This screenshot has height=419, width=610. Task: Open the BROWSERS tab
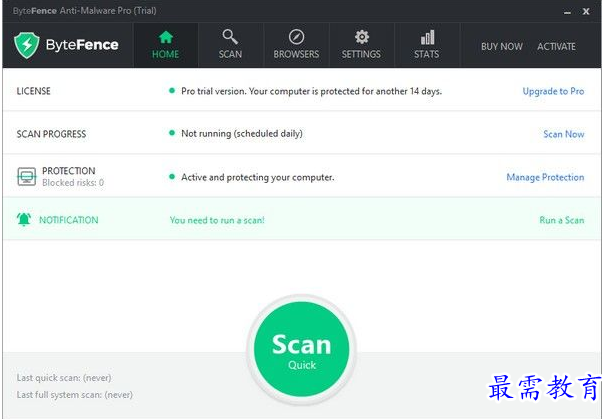(296, 45)
